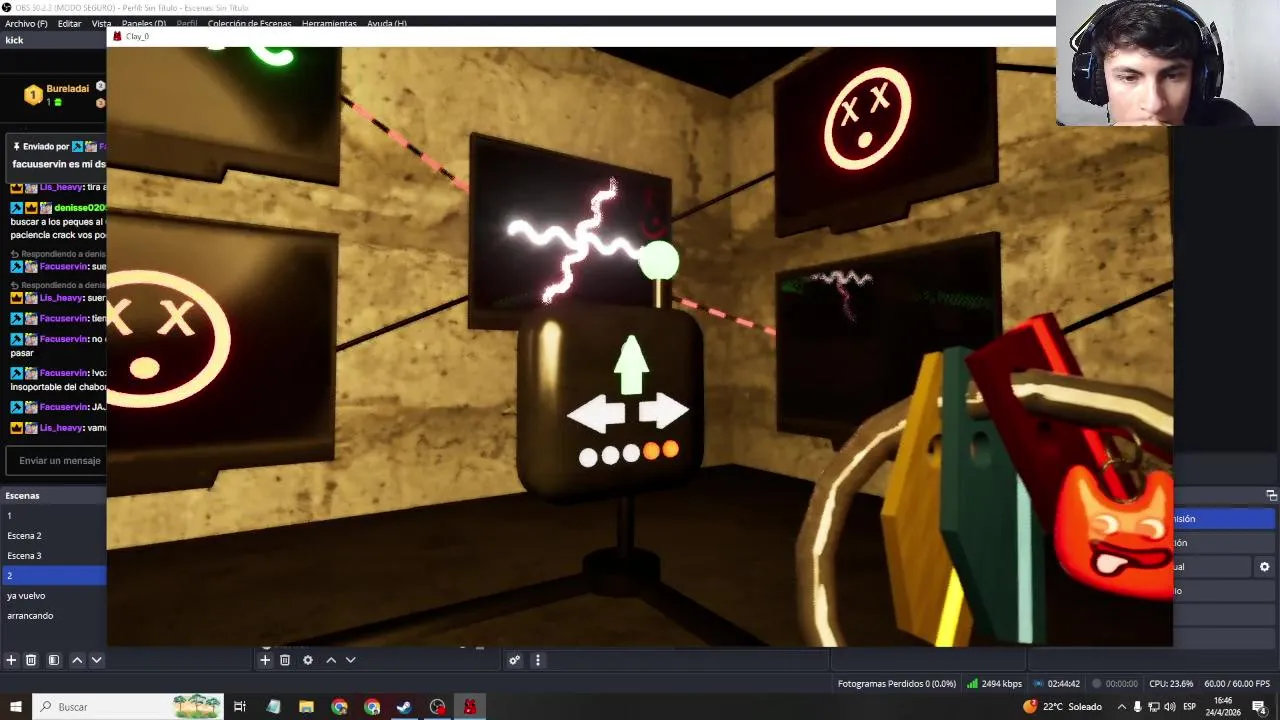Screen dimensions: 1280x720
Task: Undock the Controls panel icon
Action: pos(1271,495)
